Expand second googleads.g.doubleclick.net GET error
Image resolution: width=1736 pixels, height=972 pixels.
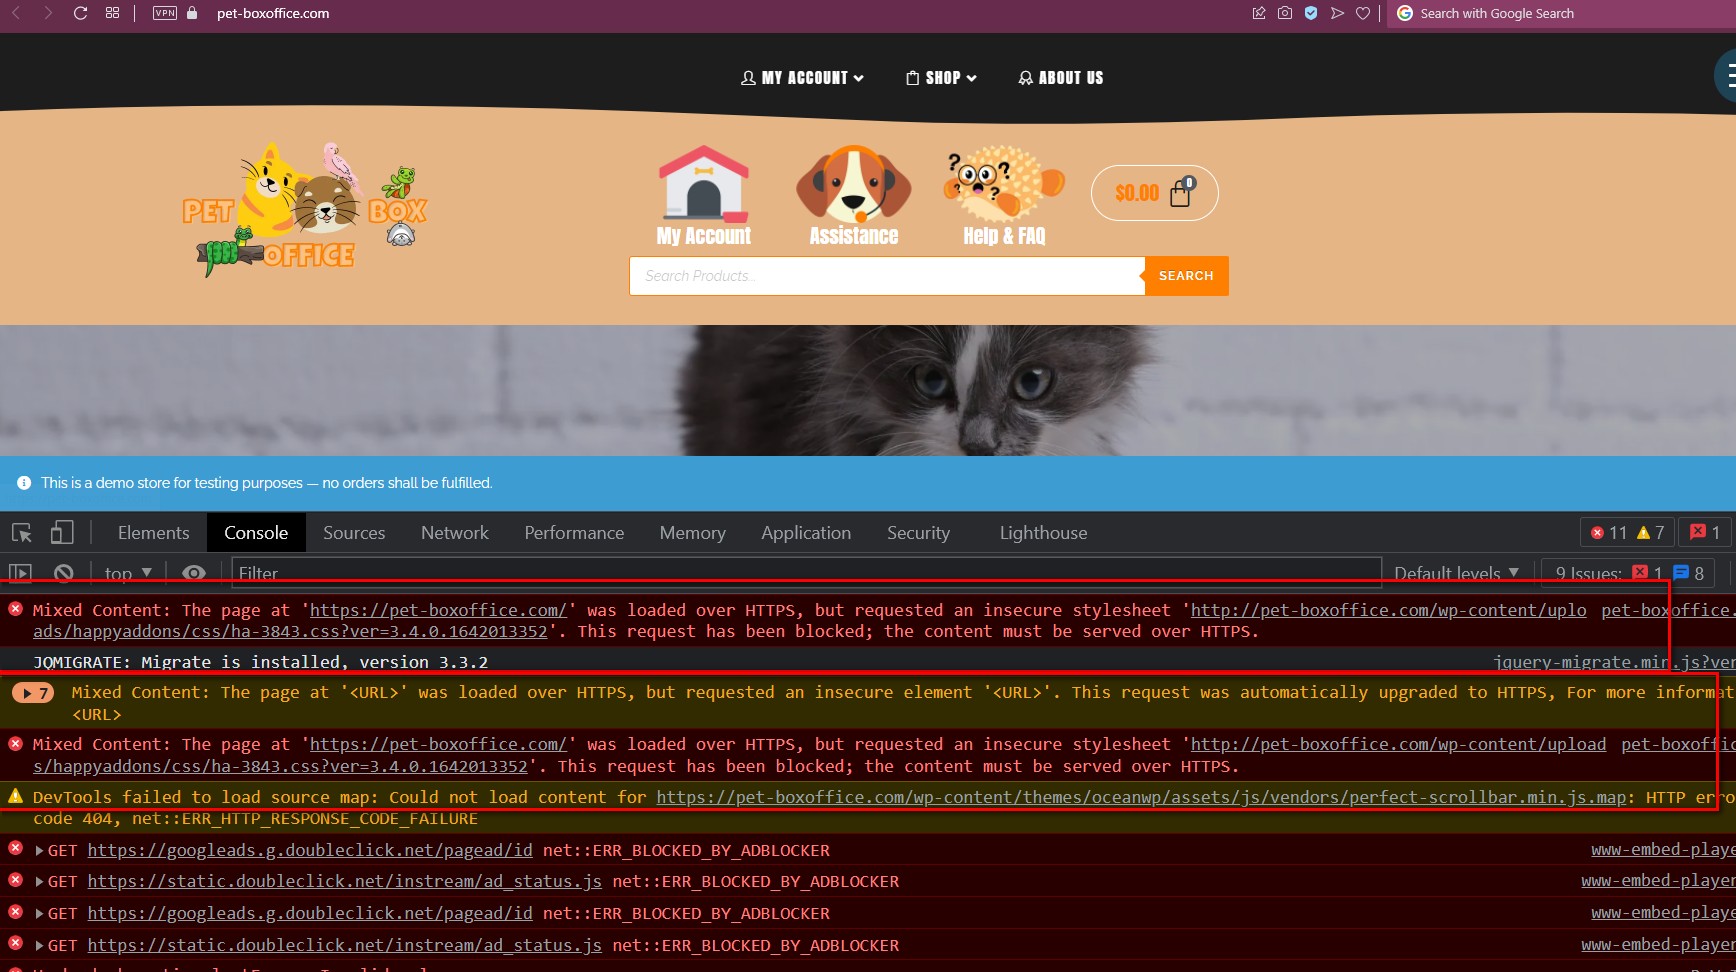(40, 914)
